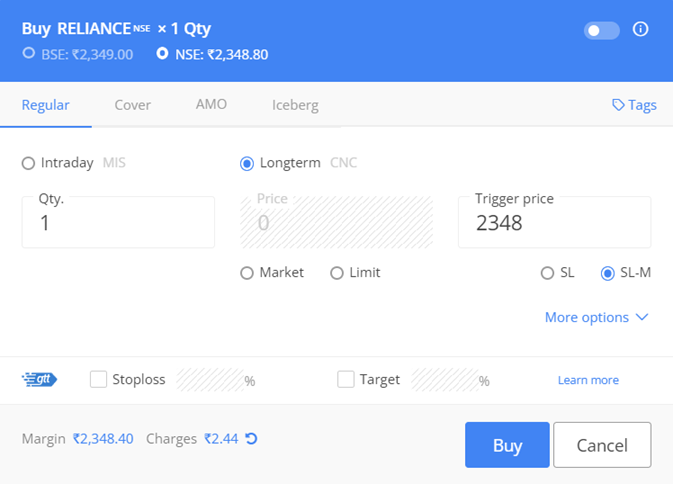Select the Limit order type
Screen dimensions: 673x484
[337, 273]
